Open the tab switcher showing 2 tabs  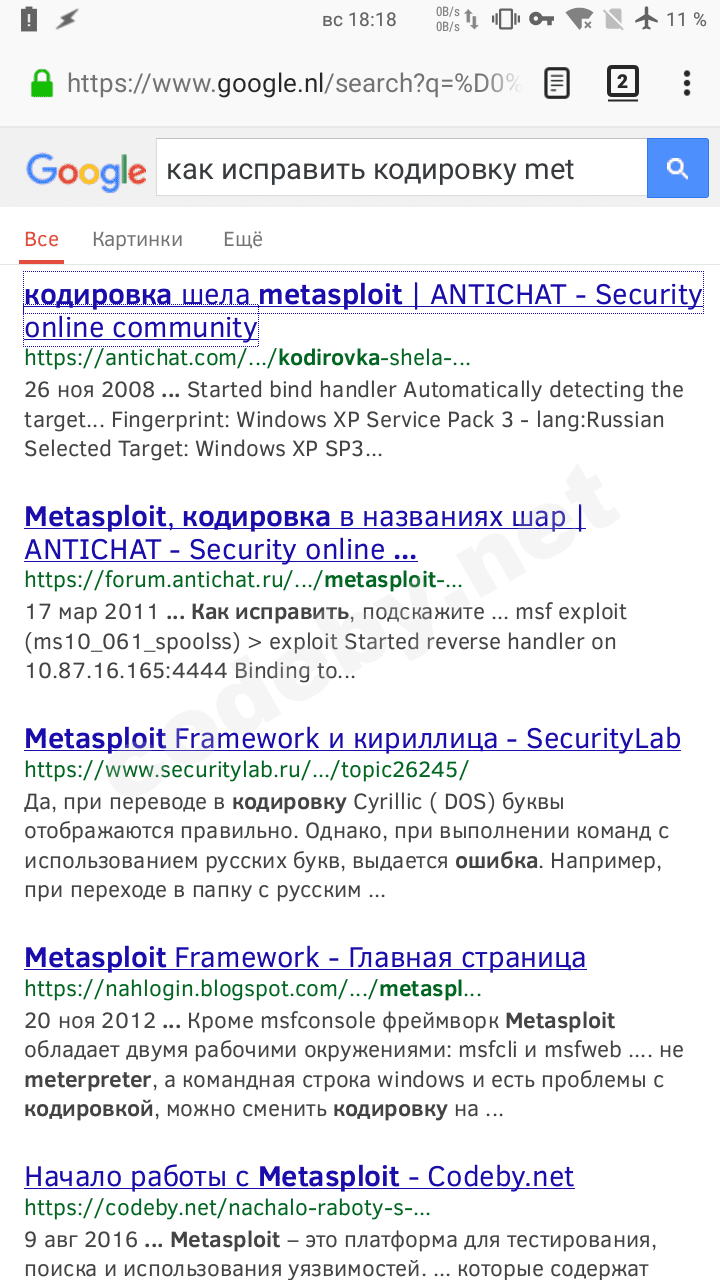622,83
